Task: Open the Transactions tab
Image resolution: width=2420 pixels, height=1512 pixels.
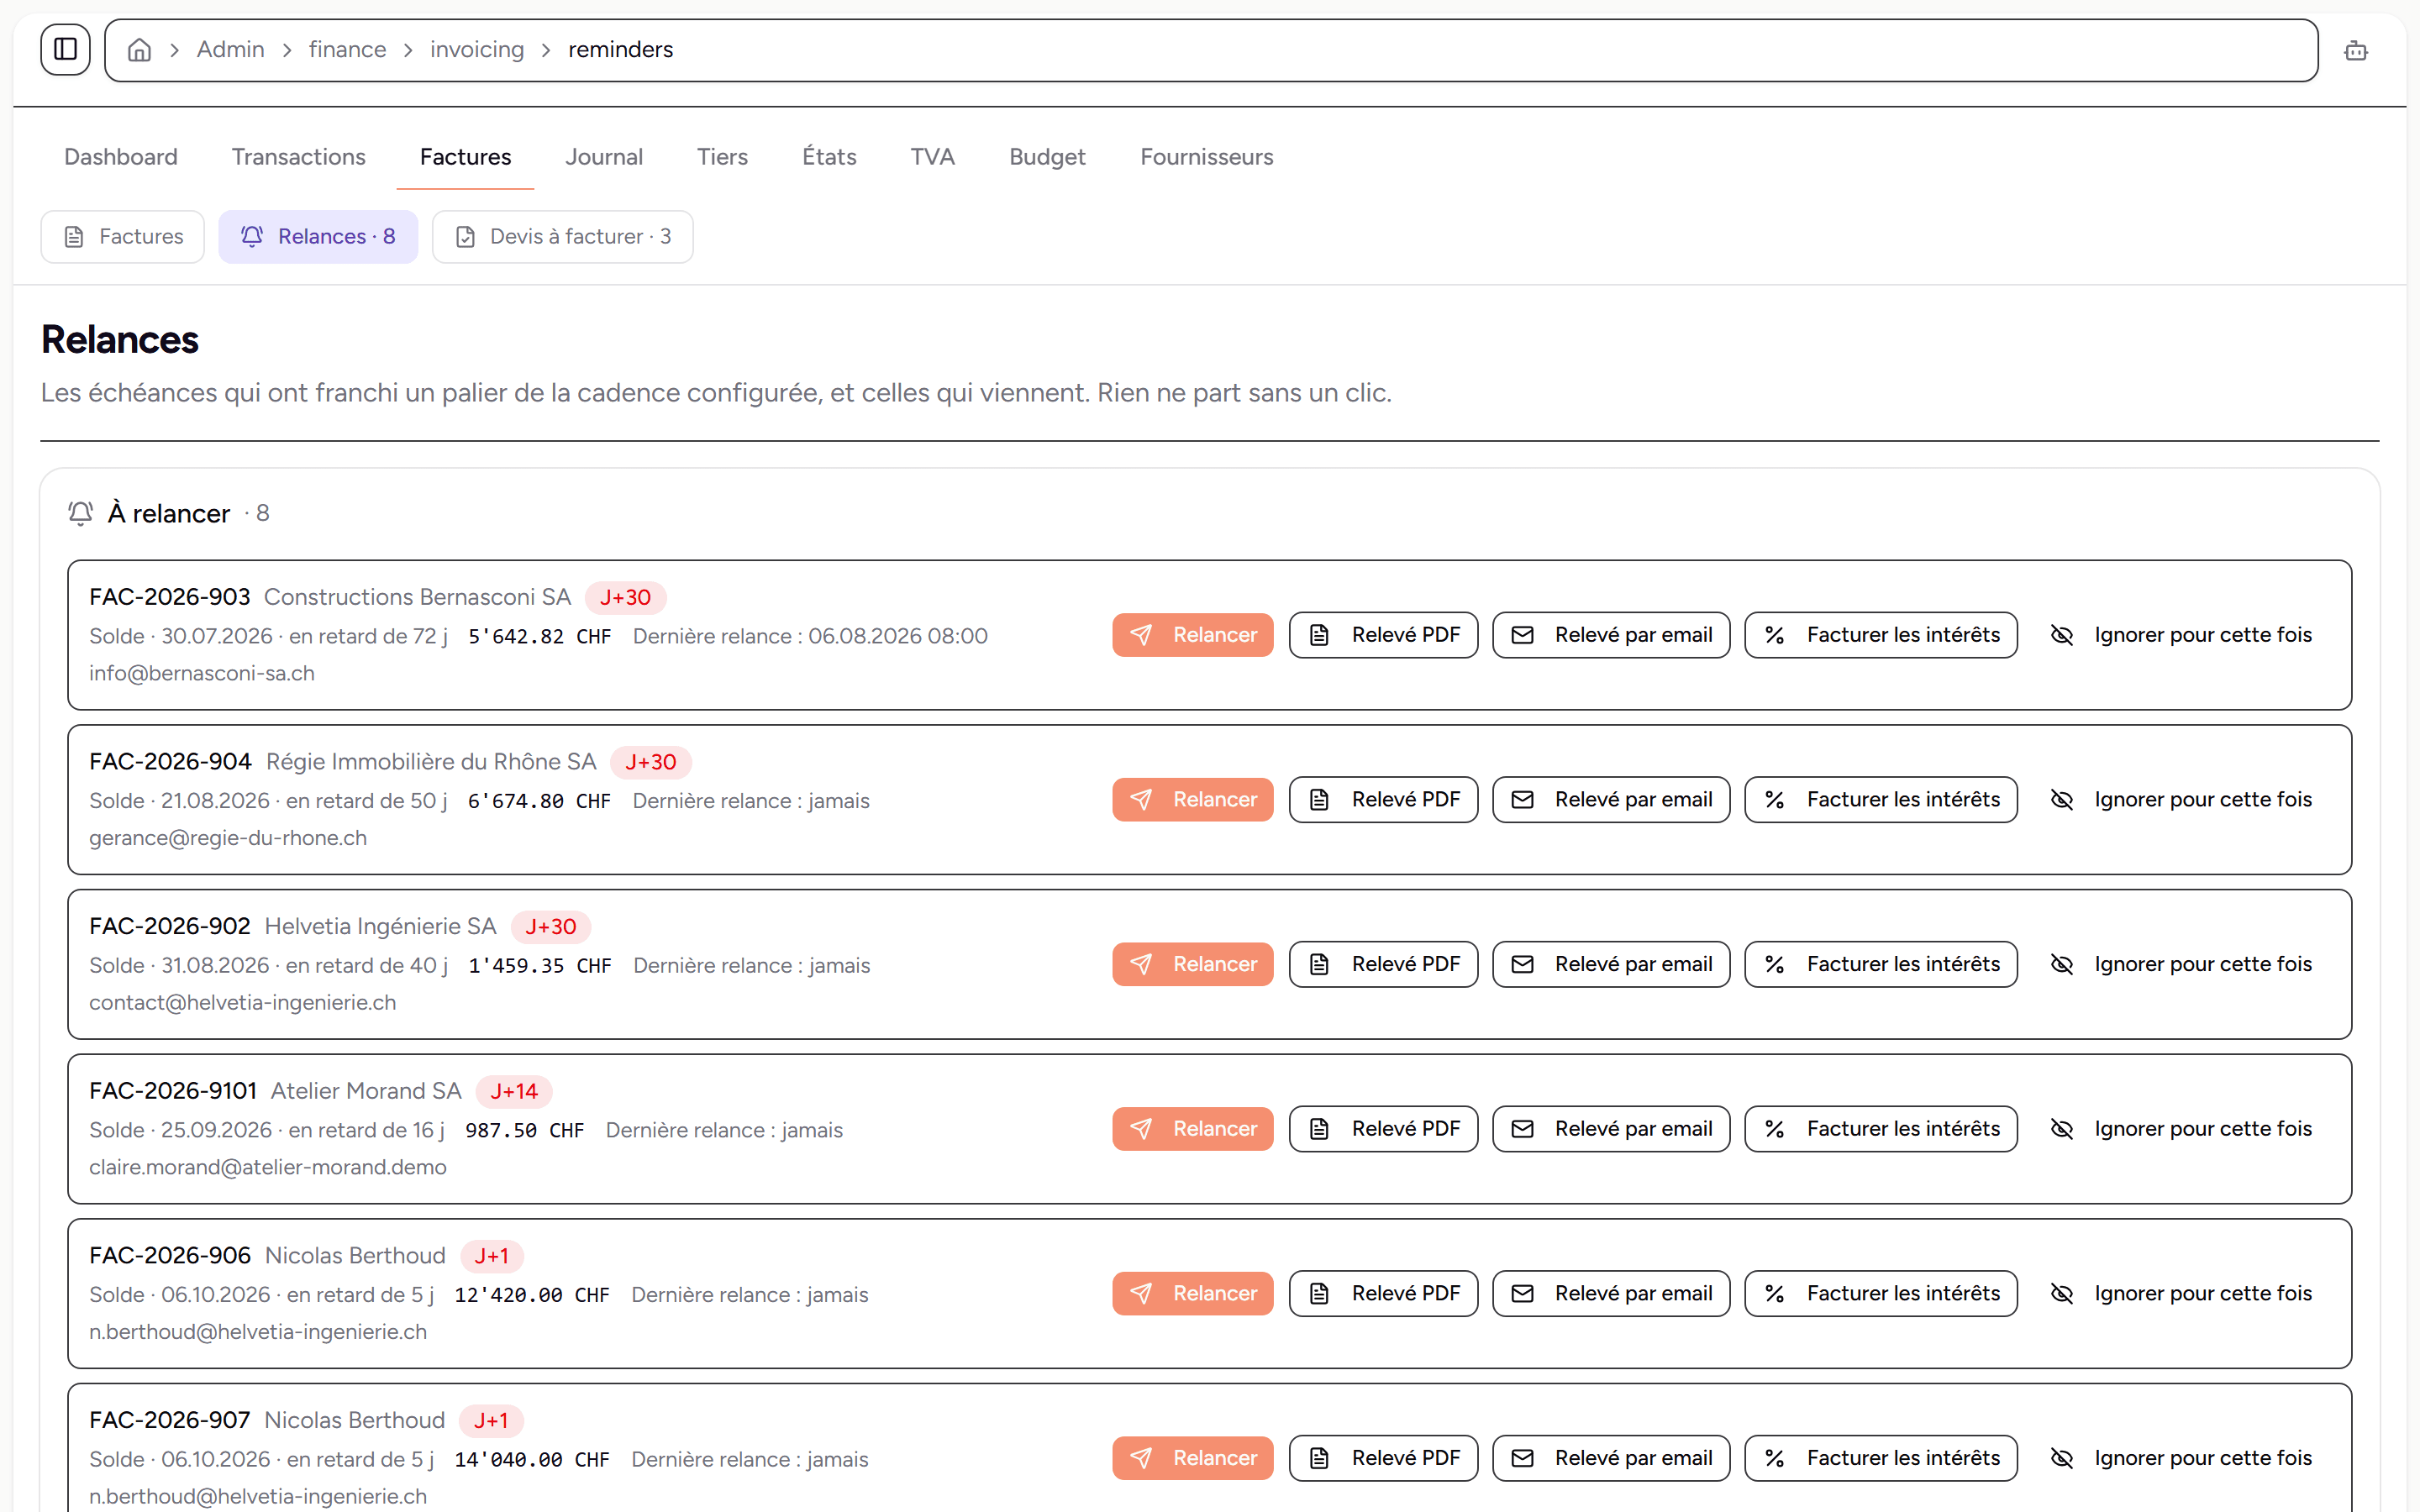Action: coord(298,157)
